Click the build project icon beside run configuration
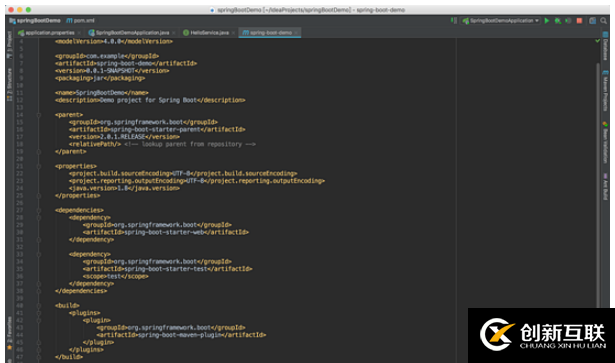 click(453, 21)
